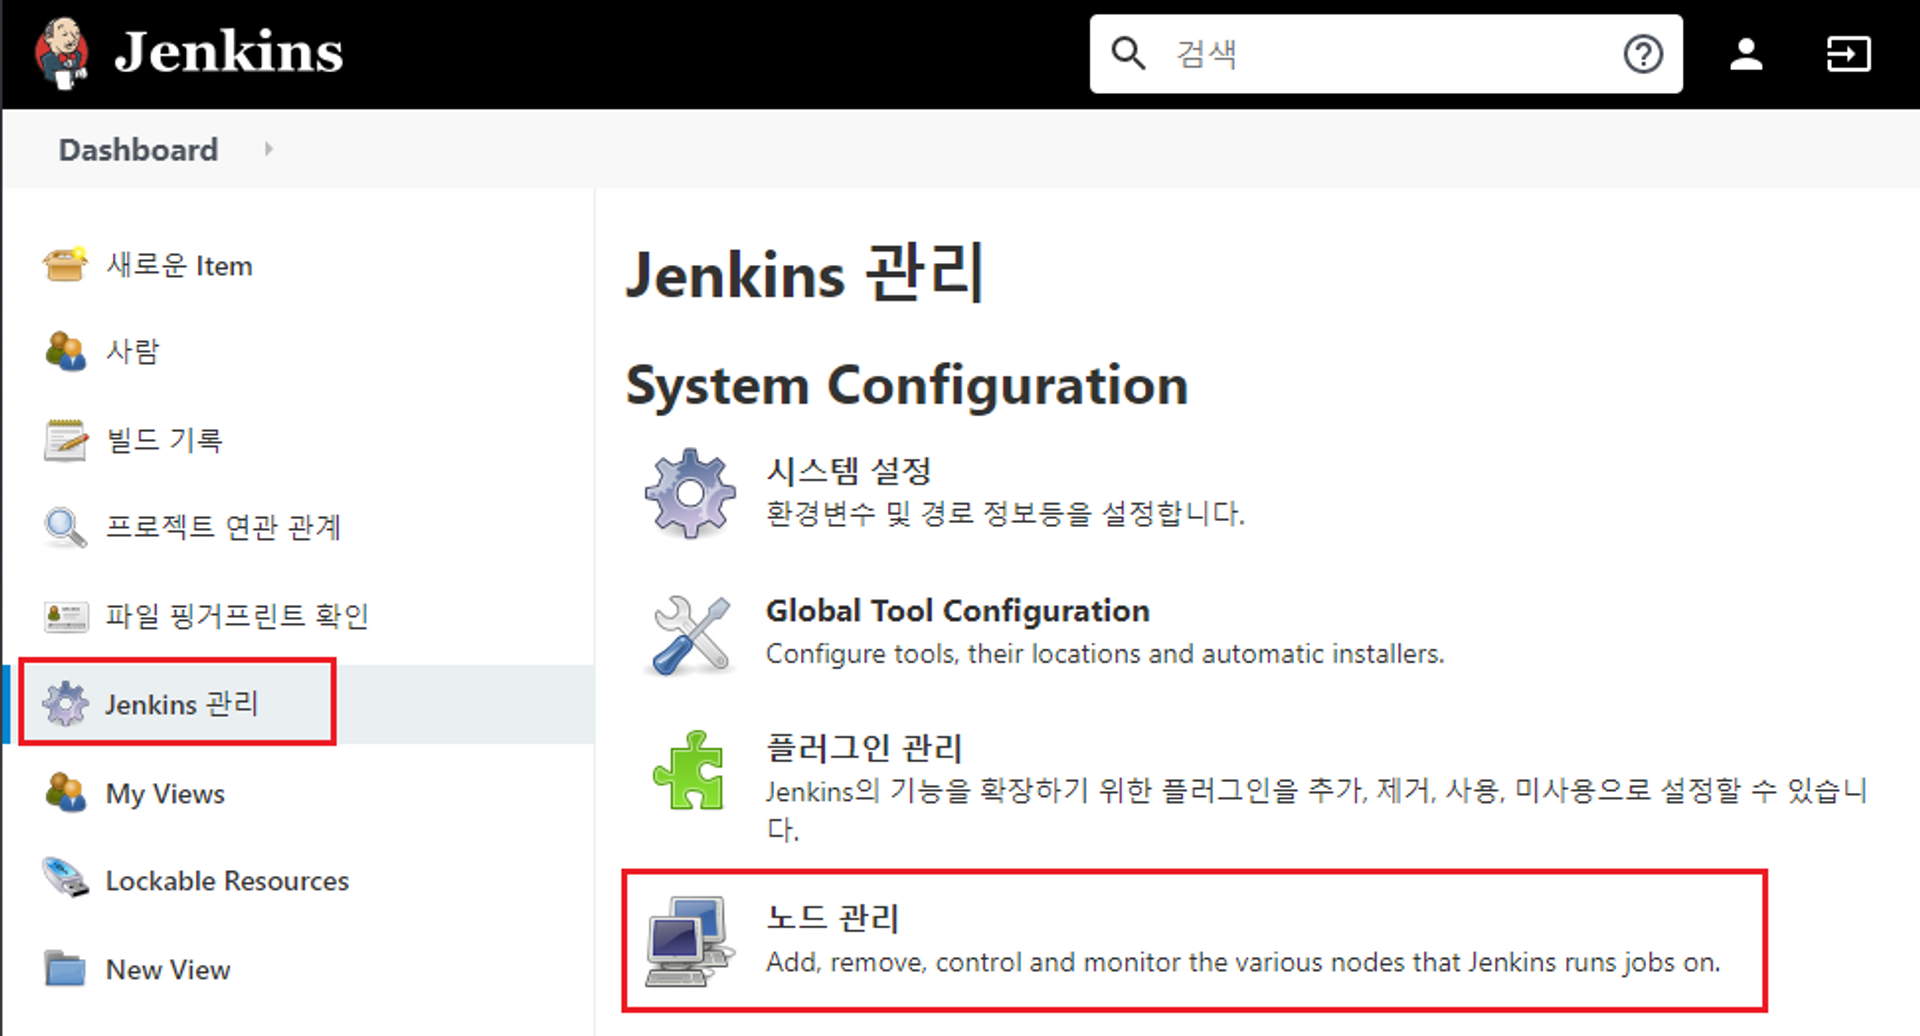
Task: Open 빌드 기록 sidebar link
Action: point(164,440)
